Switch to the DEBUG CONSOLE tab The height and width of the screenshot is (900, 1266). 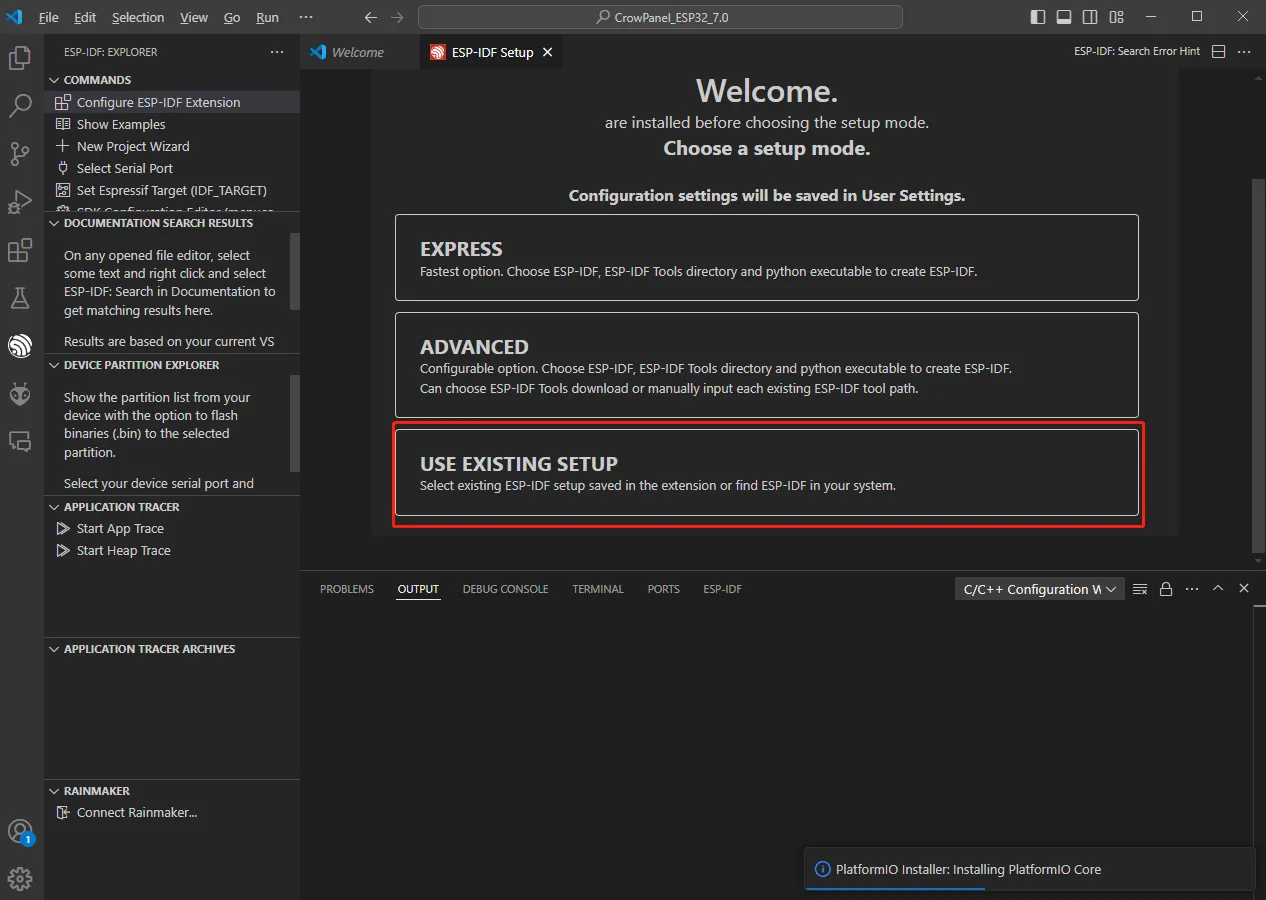(x=505, y=589)
